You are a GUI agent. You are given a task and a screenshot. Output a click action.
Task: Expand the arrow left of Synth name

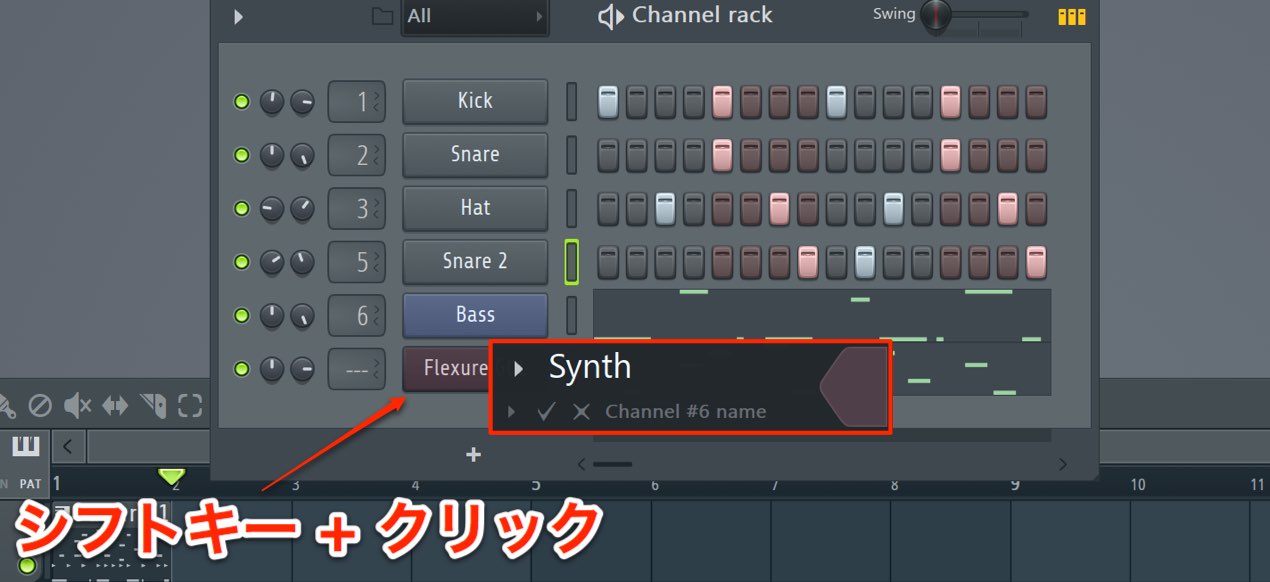point(518,369)
